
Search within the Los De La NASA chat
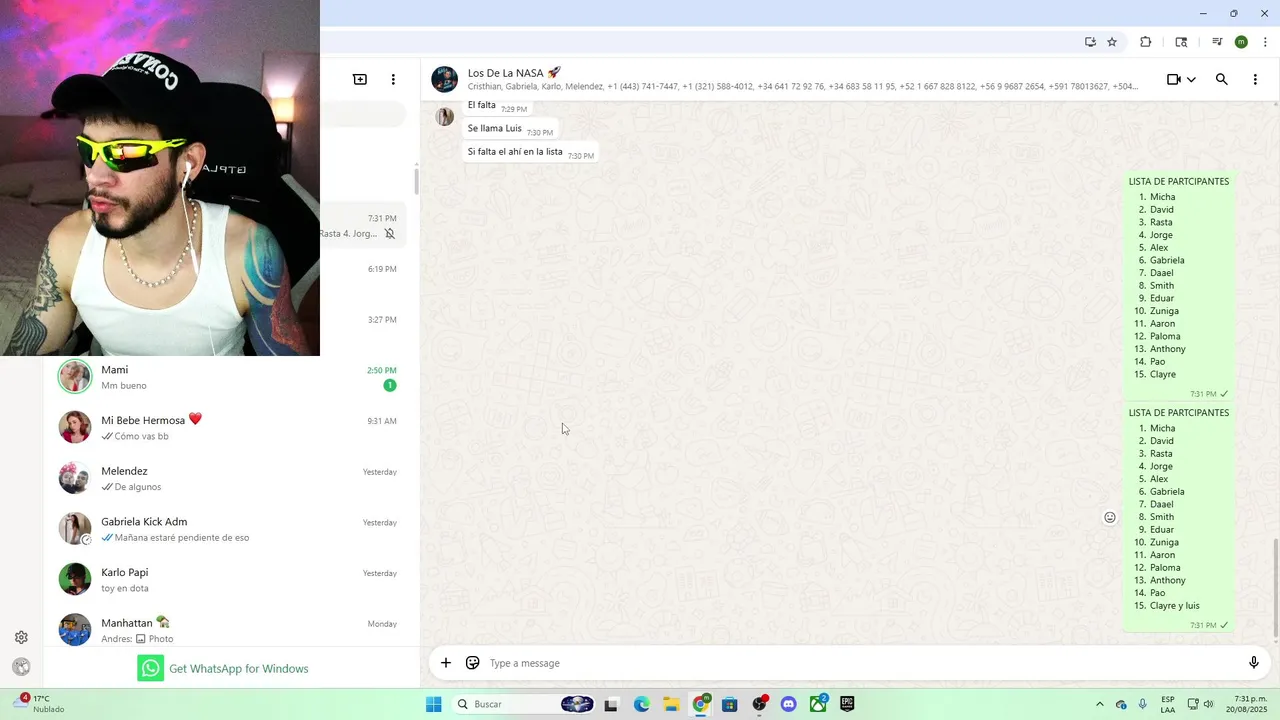(x=1221, y=79)
